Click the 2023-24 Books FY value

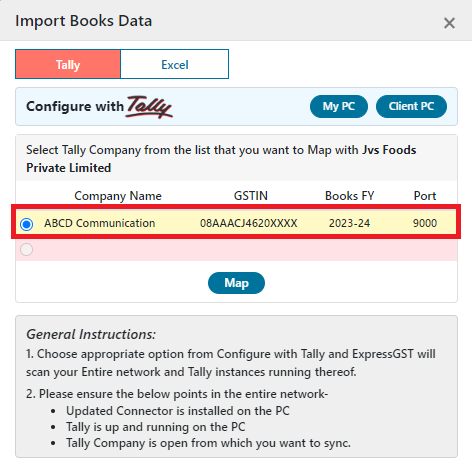(349, 223)
